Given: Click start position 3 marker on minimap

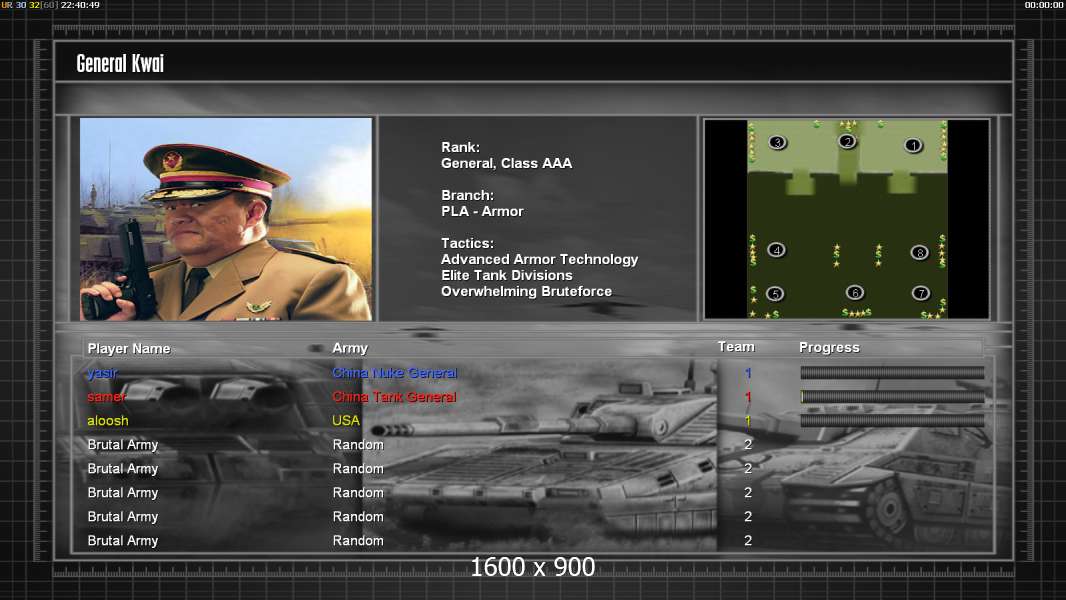Looking at the screenshot, I should [x=777, y=142].
